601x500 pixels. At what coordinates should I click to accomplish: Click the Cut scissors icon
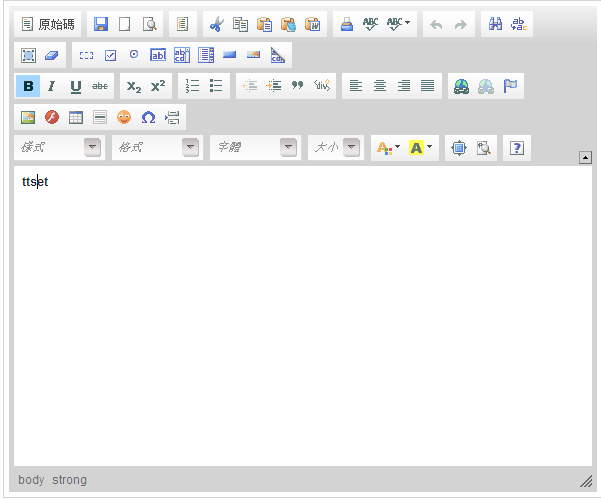217,24
